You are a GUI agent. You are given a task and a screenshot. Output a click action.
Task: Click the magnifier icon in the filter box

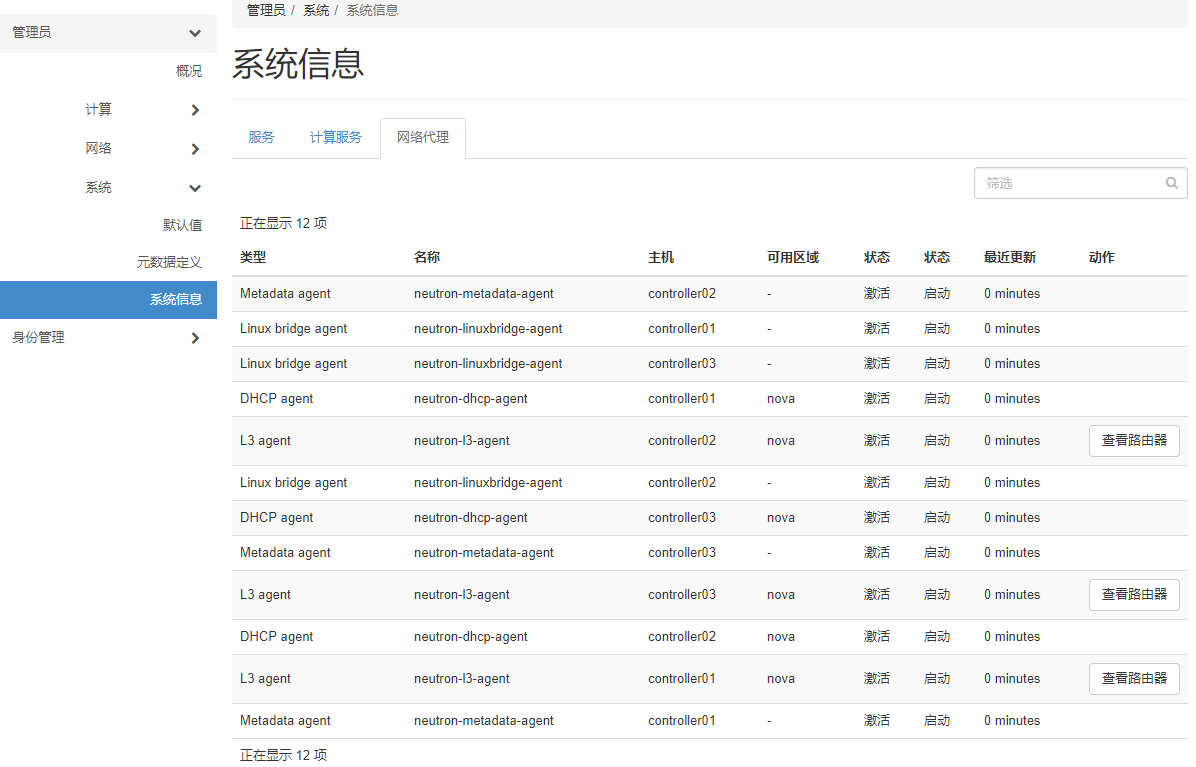(x=1171, y=183)
